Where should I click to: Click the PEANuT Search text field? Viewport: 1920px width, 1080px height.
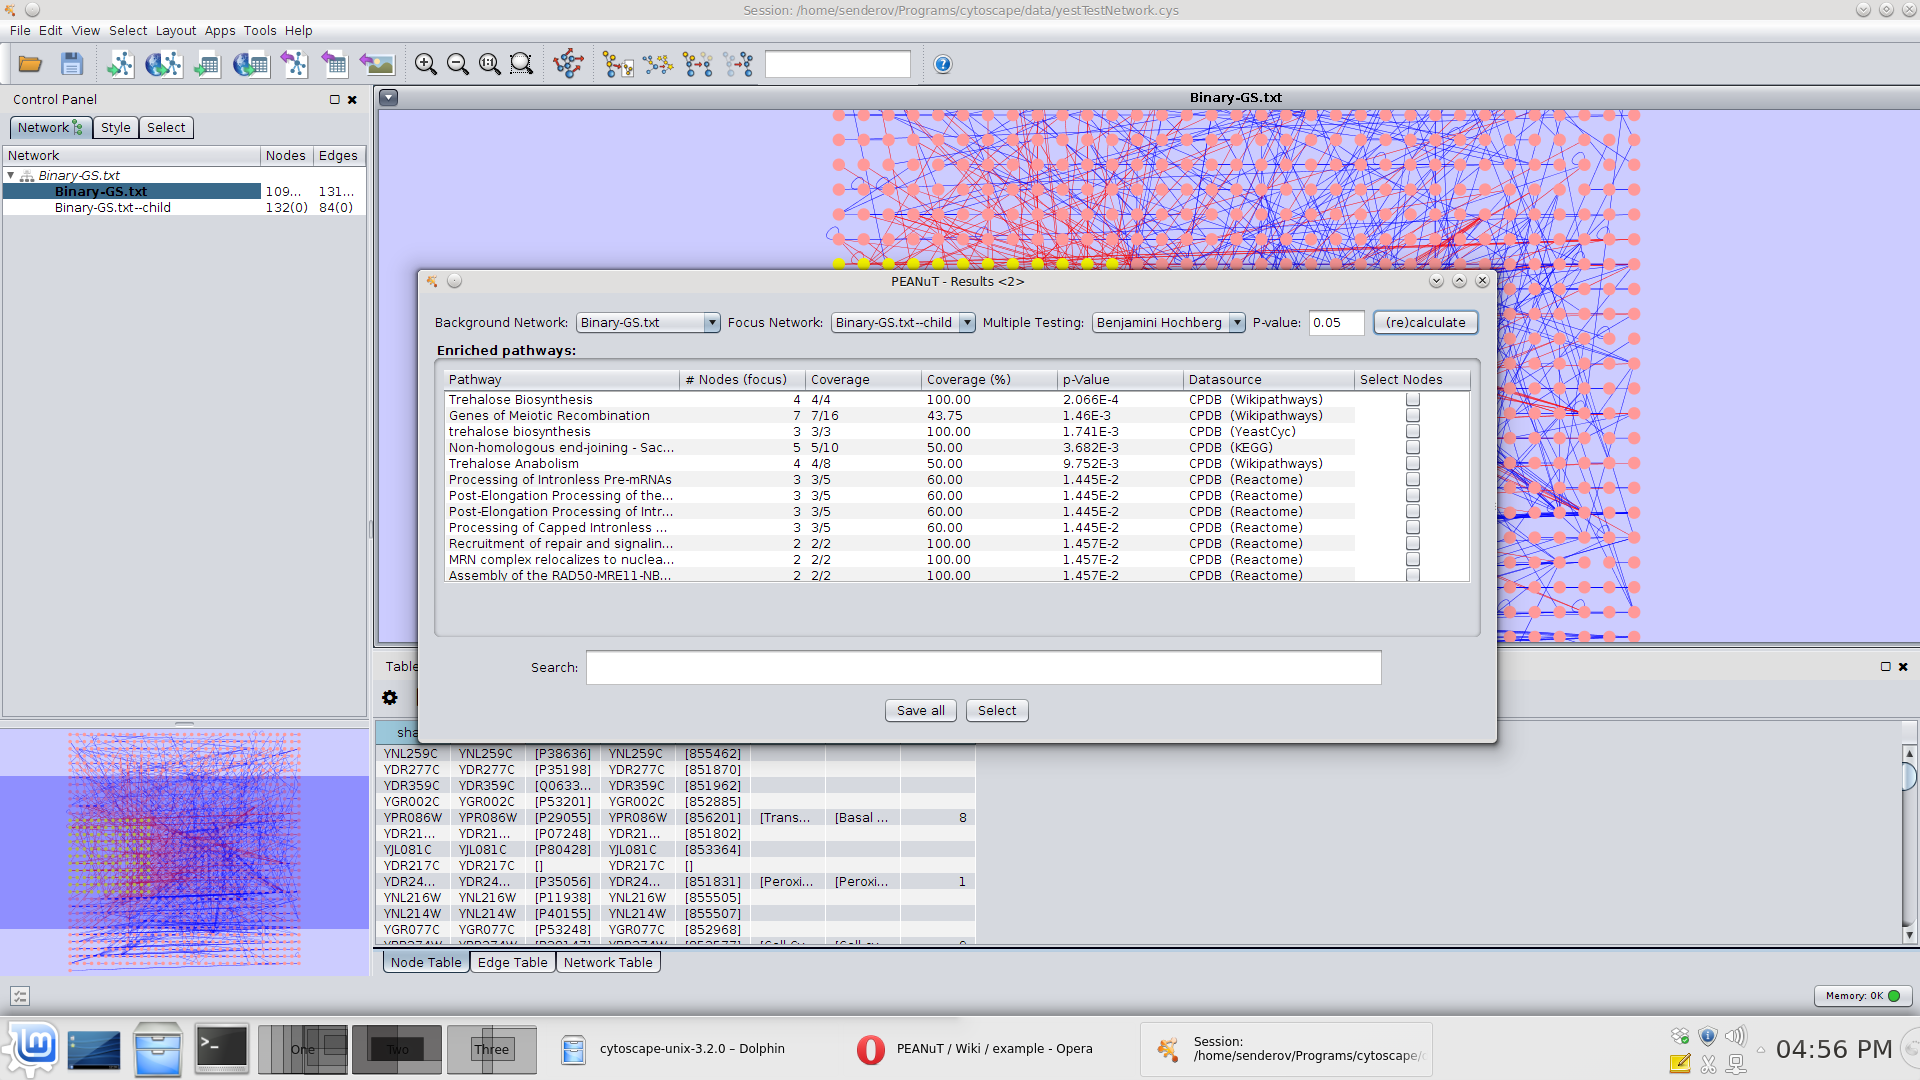coord(983,667)
